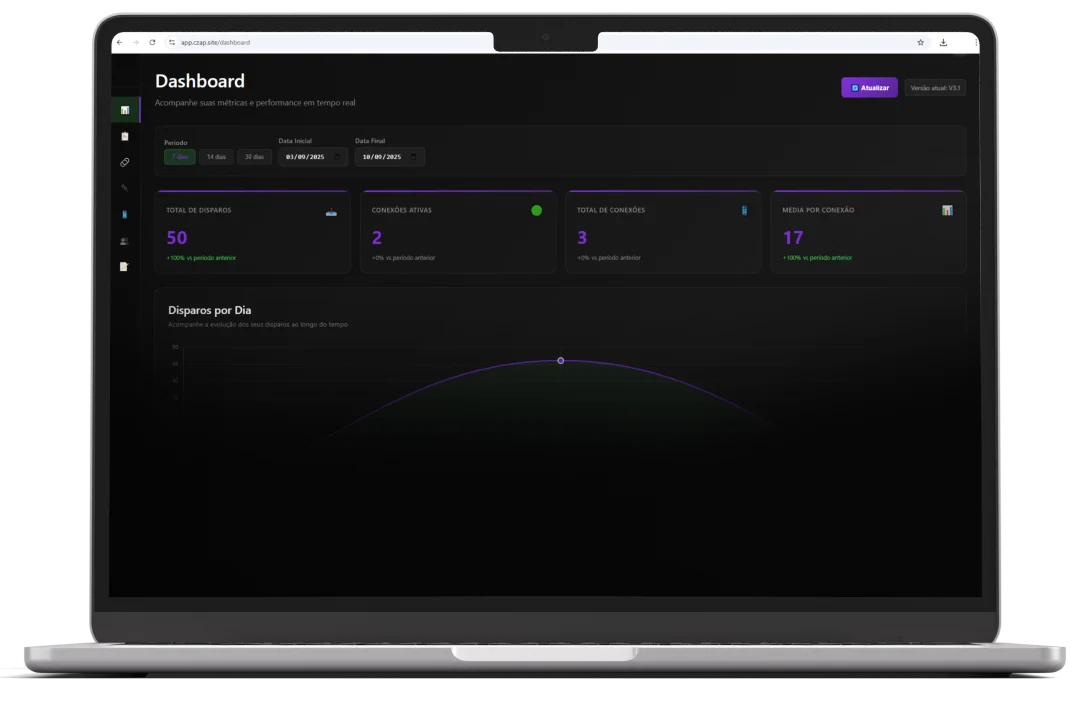
Task: Click the Versão atual V3.1 badge
Action: tap(935, 88)
